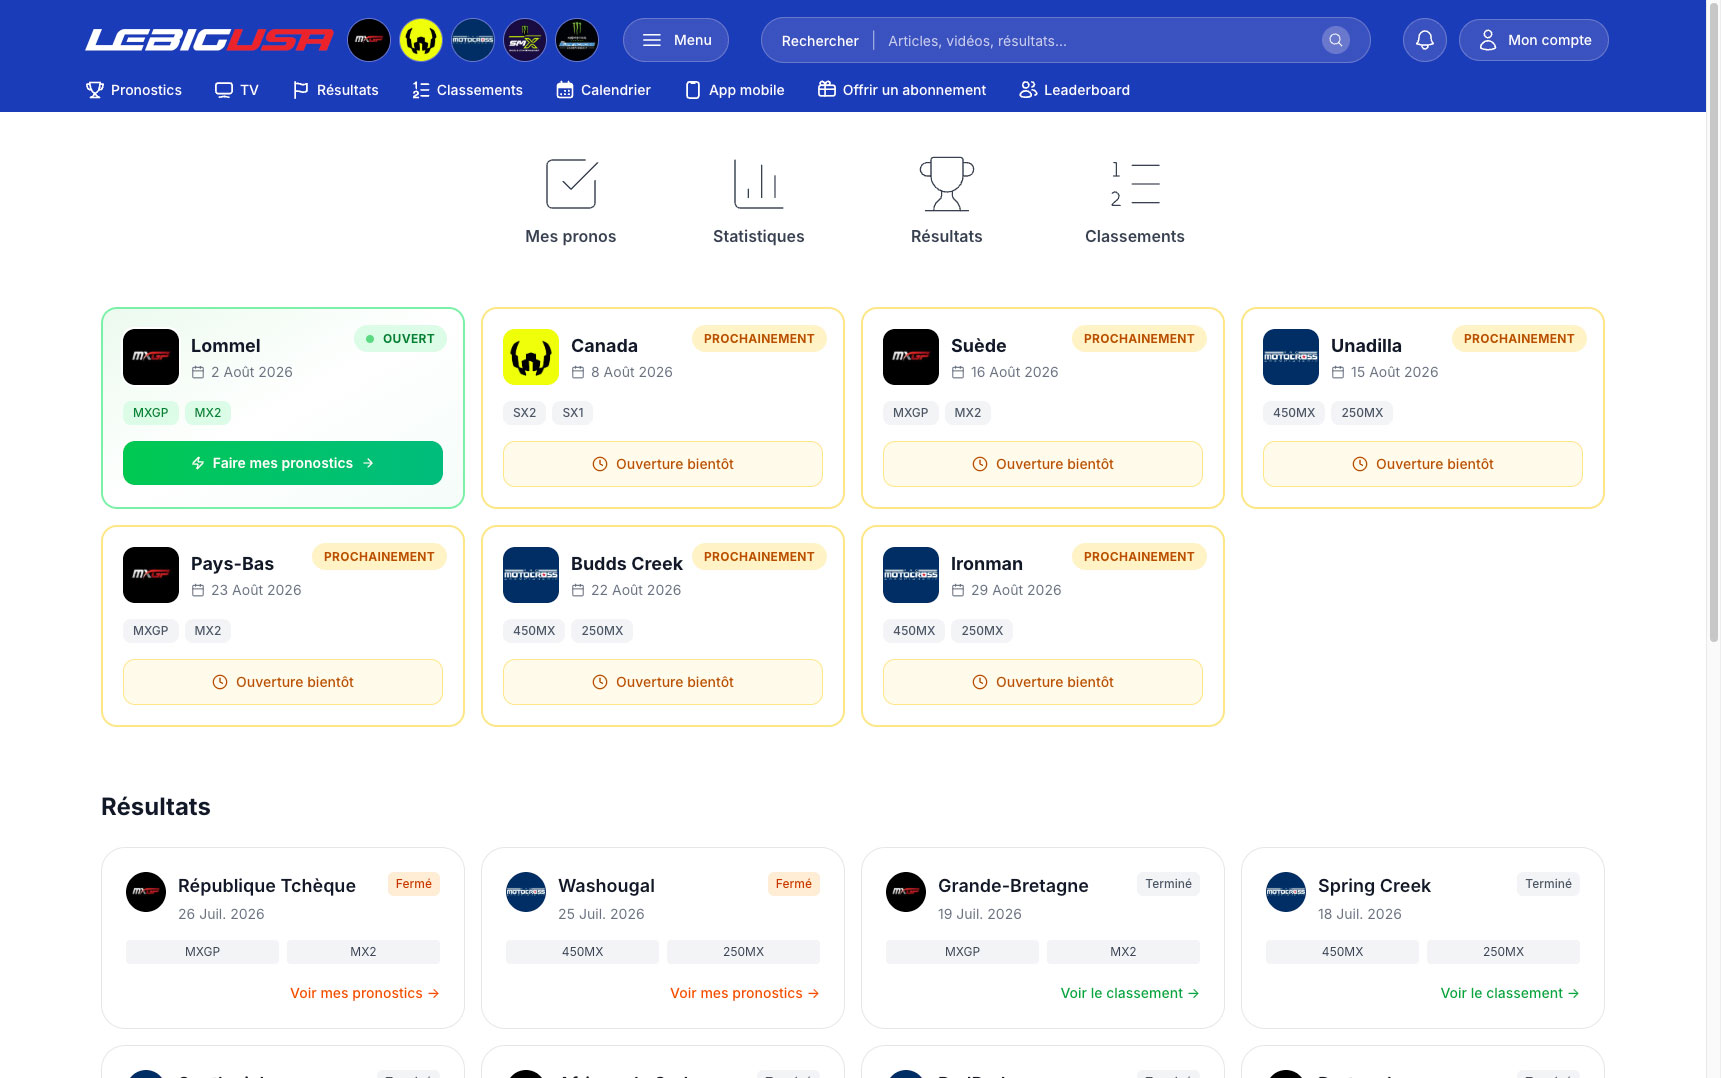Click Ouverture bientôt on Pays-Bas card

point(283,682)
